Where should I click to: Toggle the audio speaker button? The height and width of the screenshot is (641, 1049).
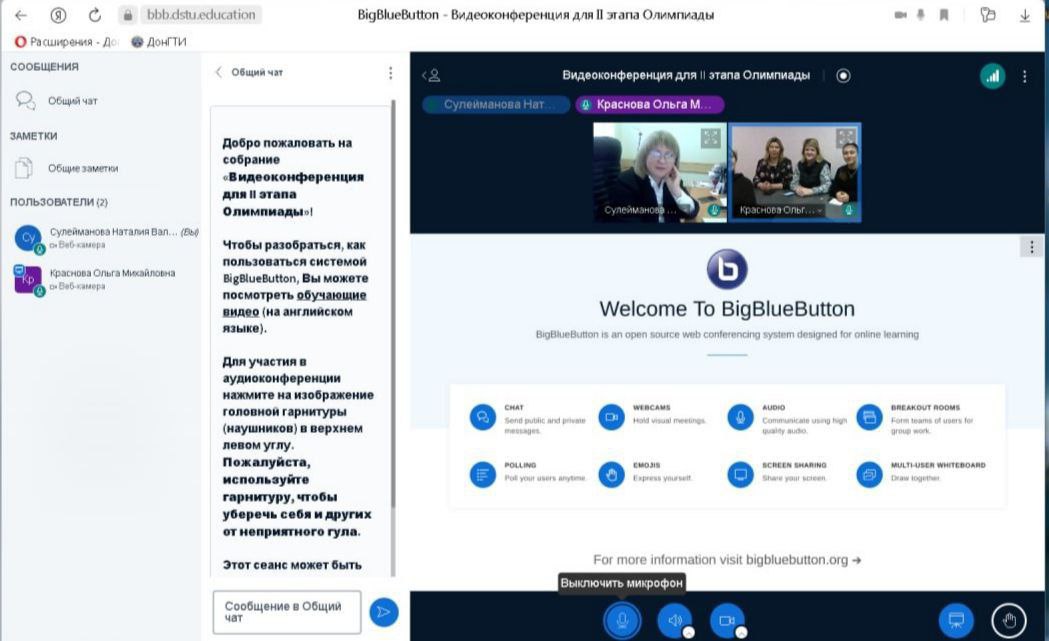point(674,620)
